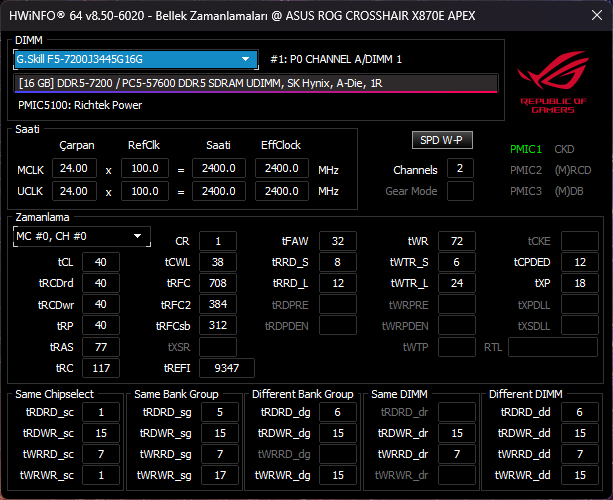
Task: Click the UCLK multiplier value 24.00
Action: tap(74, 191)
